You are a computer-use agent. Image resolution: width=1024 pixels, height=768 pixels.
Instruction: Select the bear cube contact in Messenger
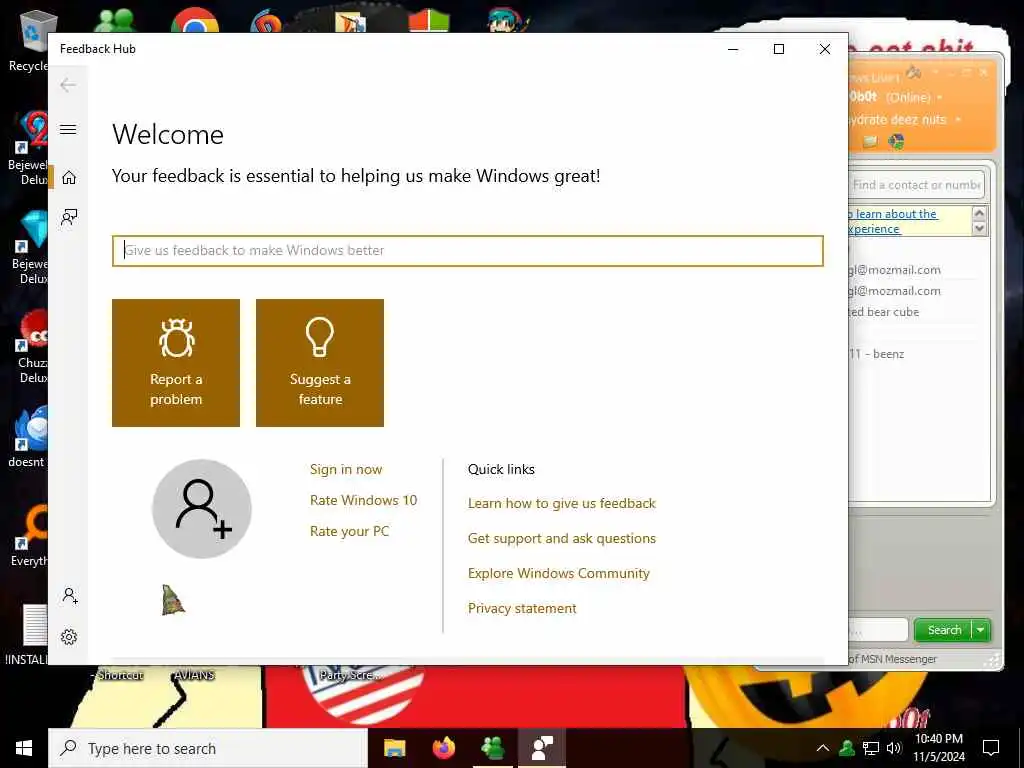pos(884,312)
